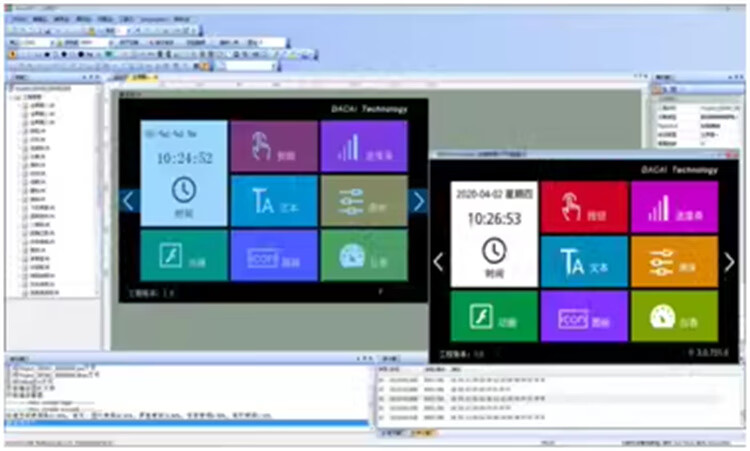
Task: Open the white combo box on the fourth toolbar row
Action: pos(249,66)
